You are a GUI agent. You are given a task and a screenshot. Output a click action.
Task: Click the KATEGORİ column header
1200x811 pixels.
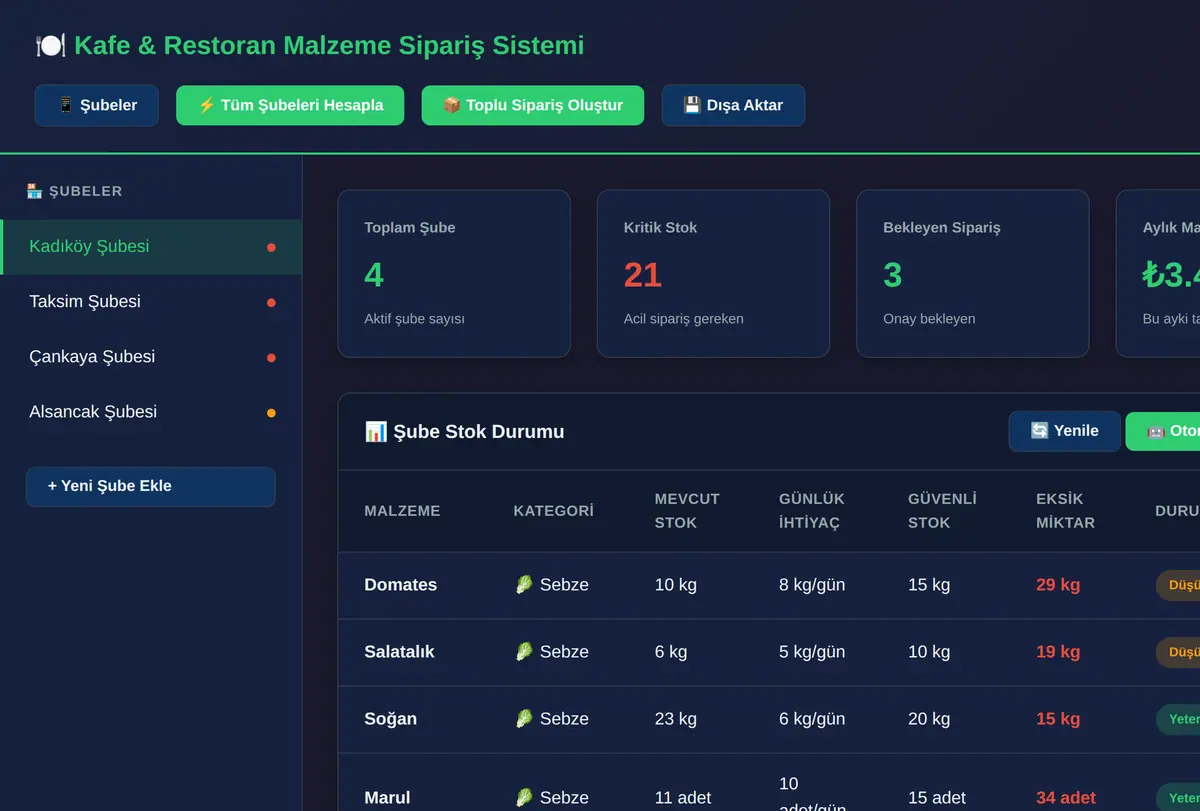click(553, 511)
